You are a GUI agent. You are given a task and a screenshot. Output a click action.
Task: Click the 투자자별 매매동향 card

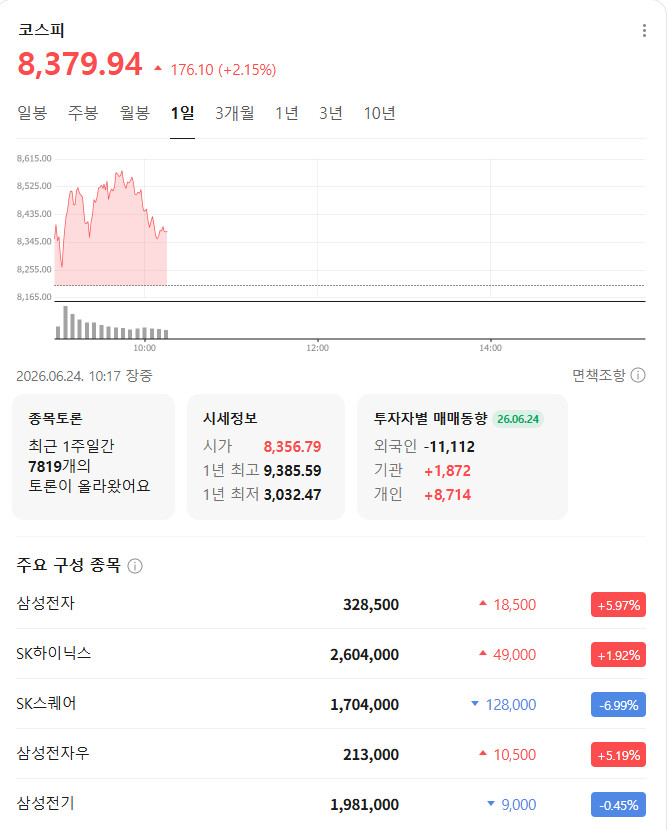click(x=462, y=457)
